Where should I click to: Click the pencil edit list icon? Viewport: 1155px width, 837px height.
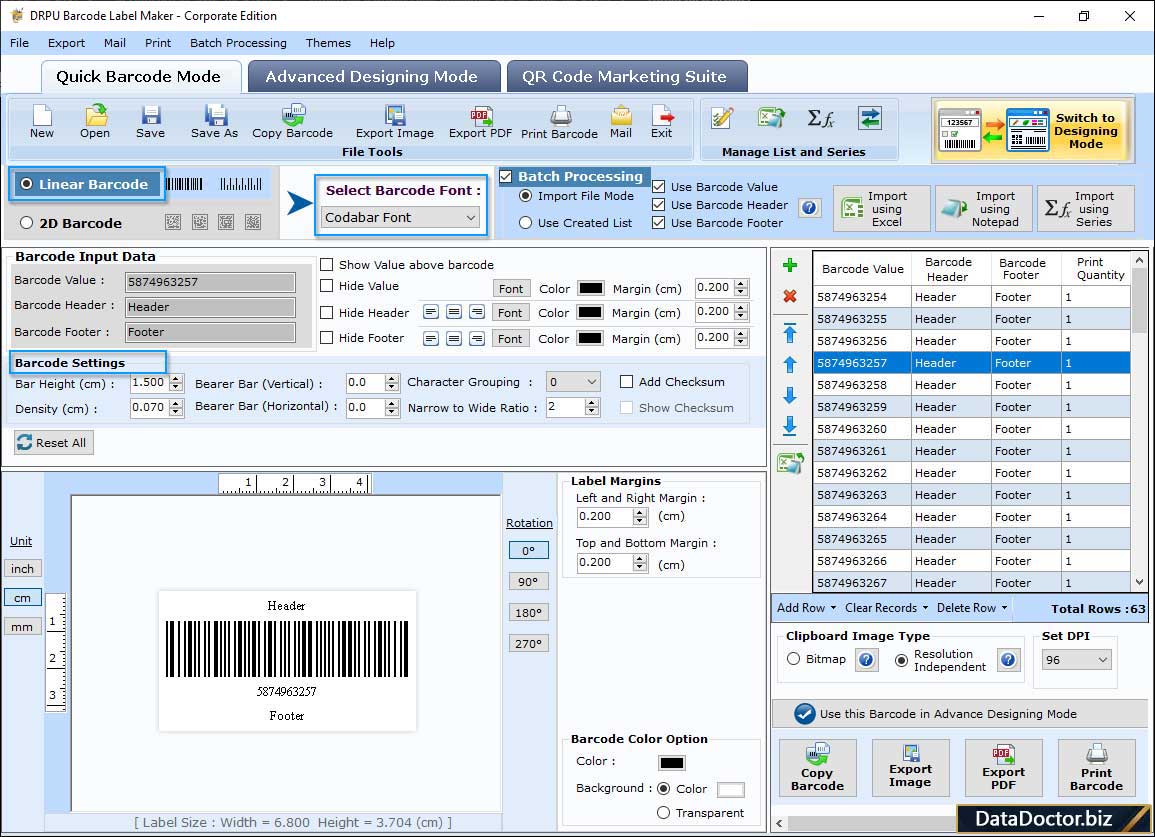[721, 118]
